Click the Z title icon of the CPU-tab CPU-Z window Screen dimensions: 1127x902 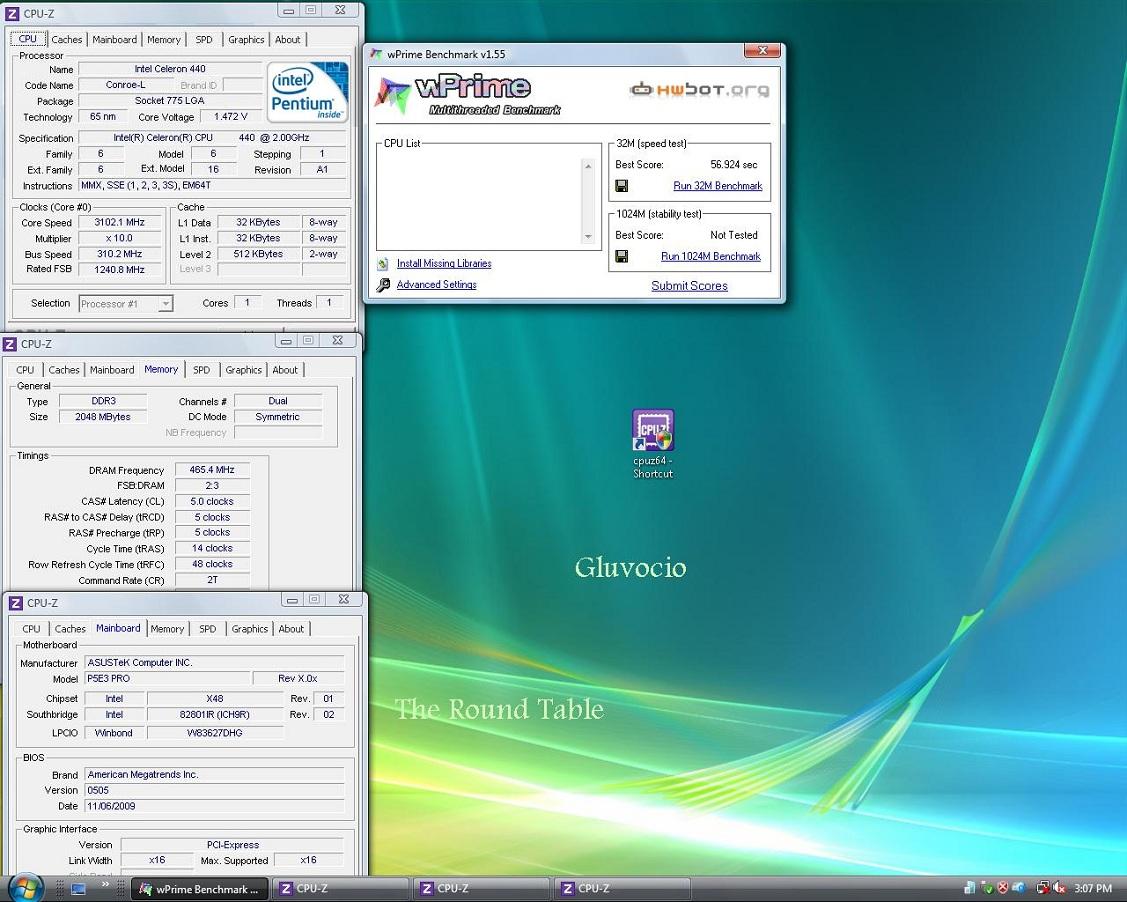12,14
